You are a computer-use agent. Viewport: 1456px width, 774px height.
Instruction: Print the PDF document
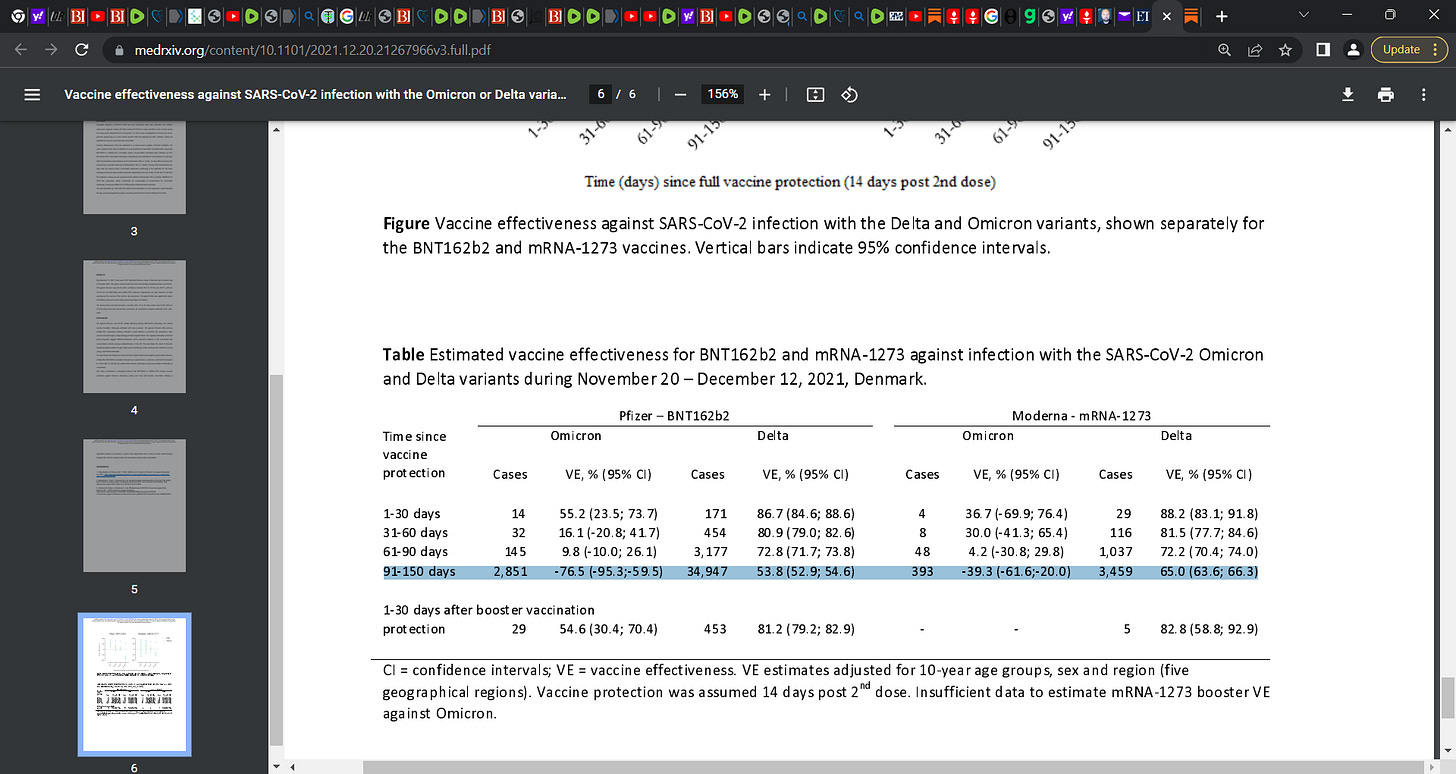(1386, 94)
